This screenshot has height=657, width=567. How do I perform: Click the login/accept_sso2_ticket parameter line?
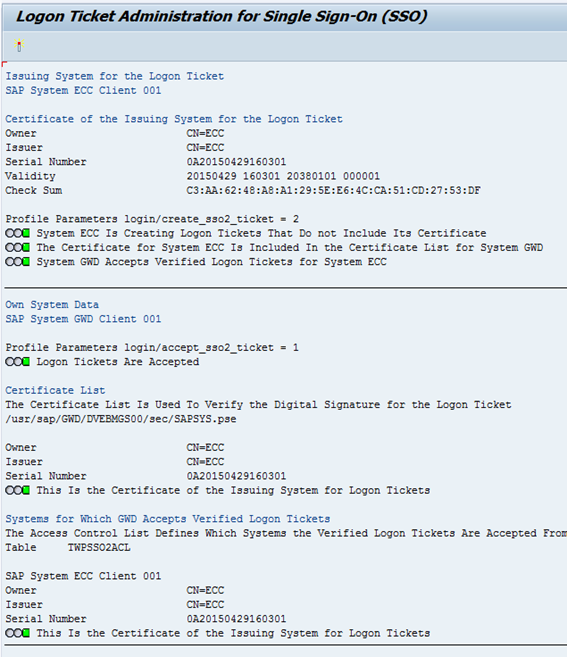point(152,348)
